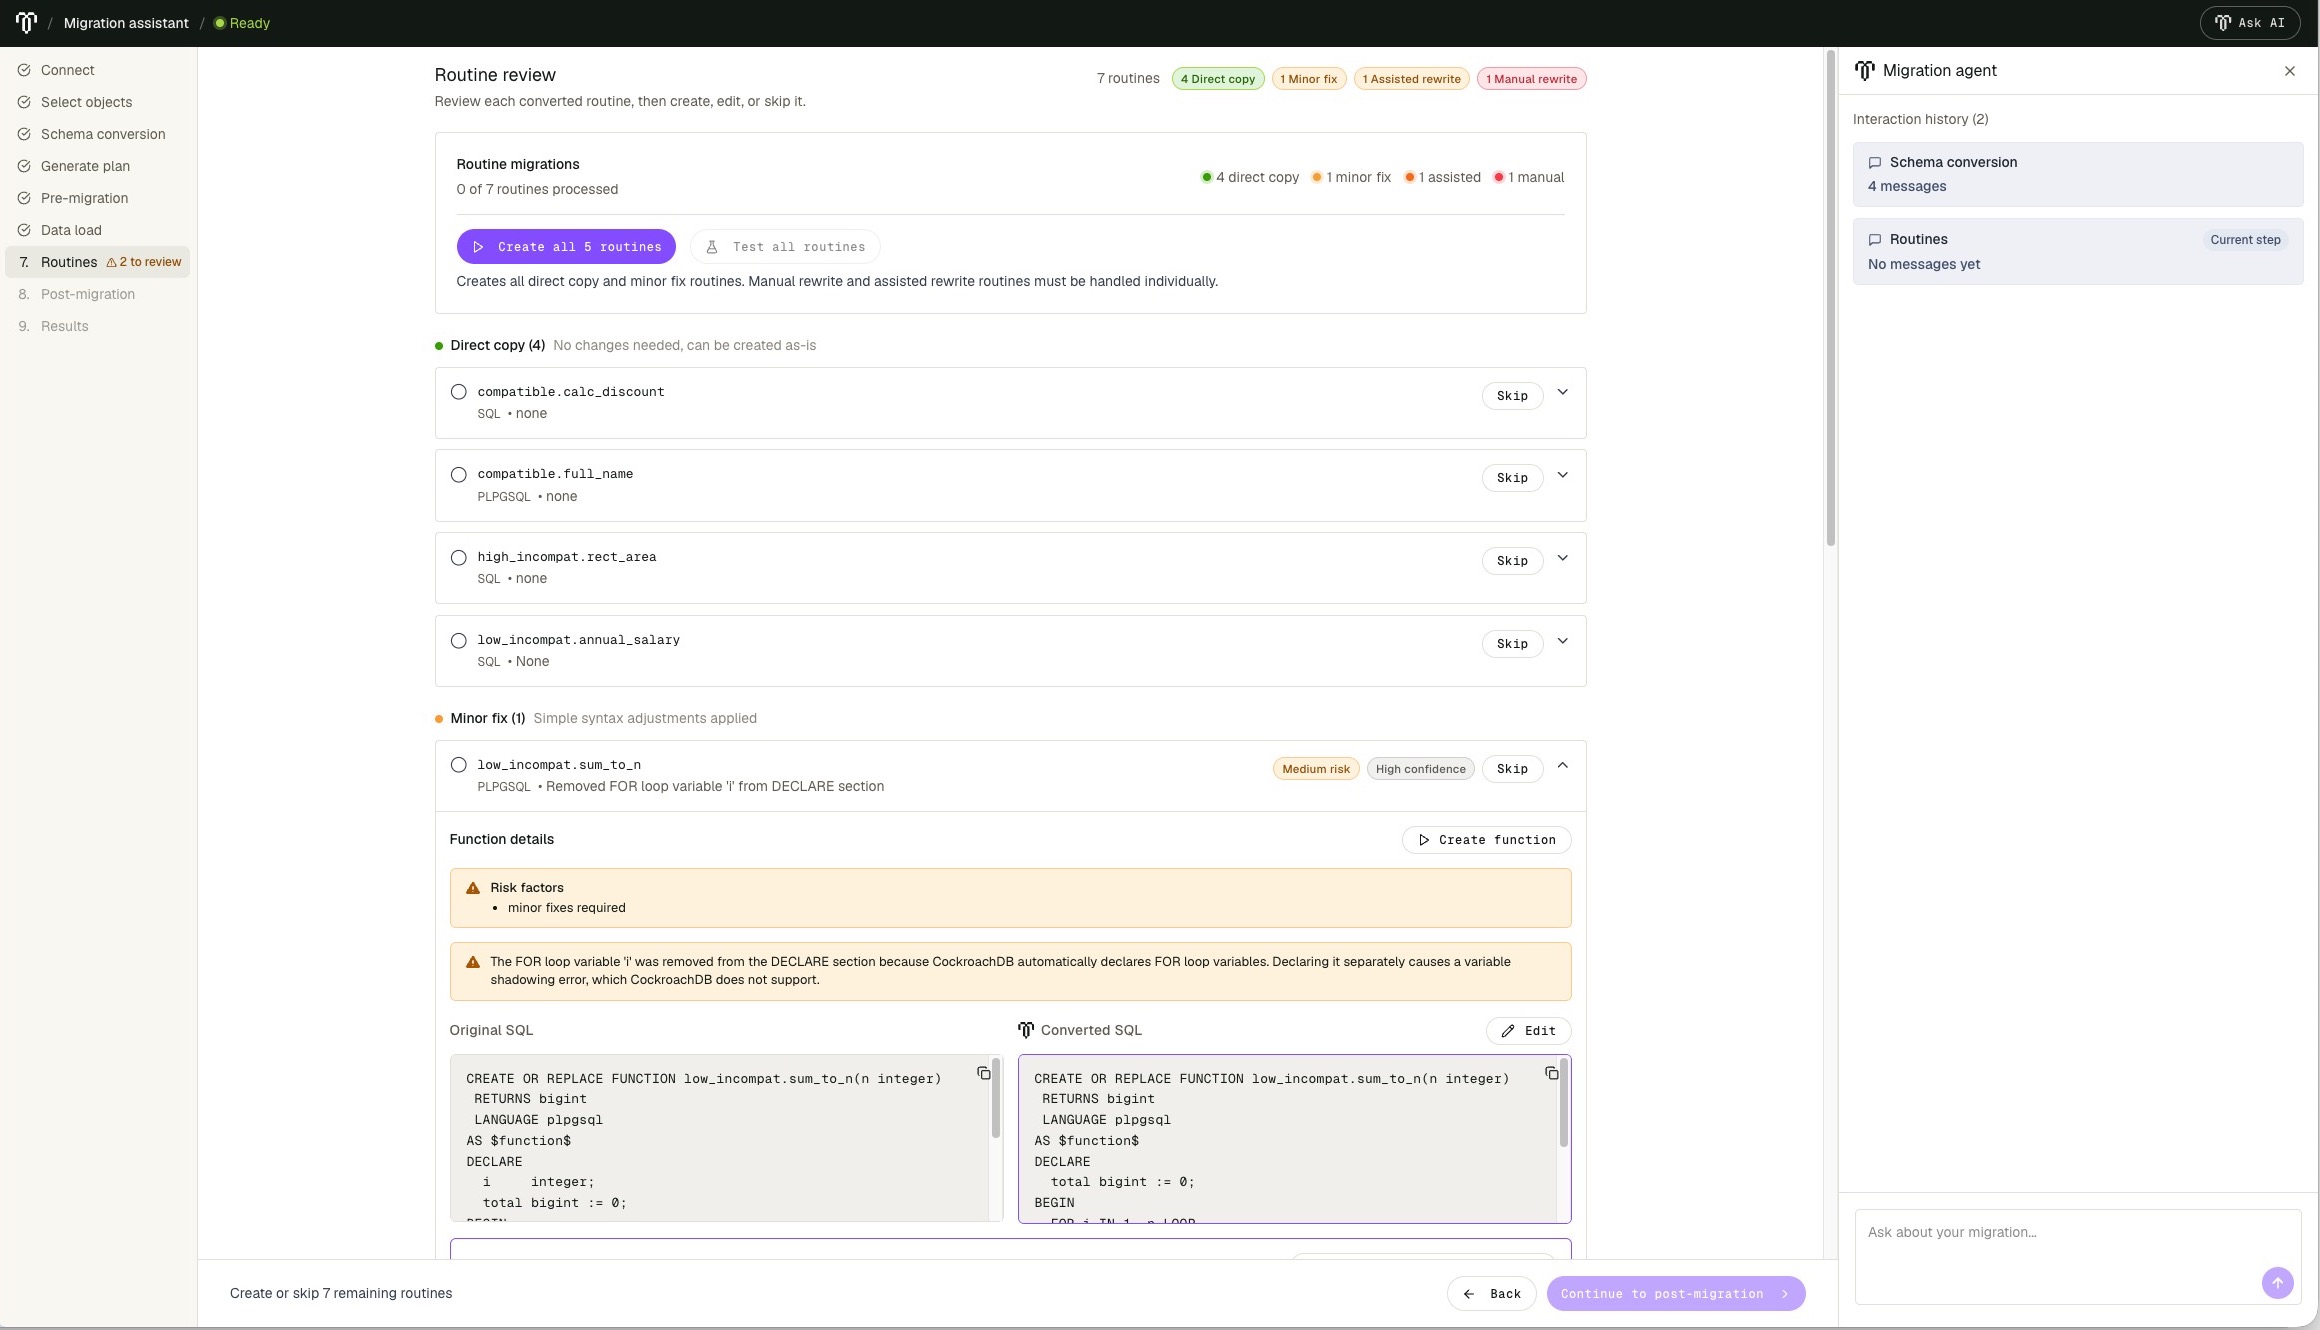Click 4 Direct copy filter badge
2320x1330 pixels.
coord(1217,79)
